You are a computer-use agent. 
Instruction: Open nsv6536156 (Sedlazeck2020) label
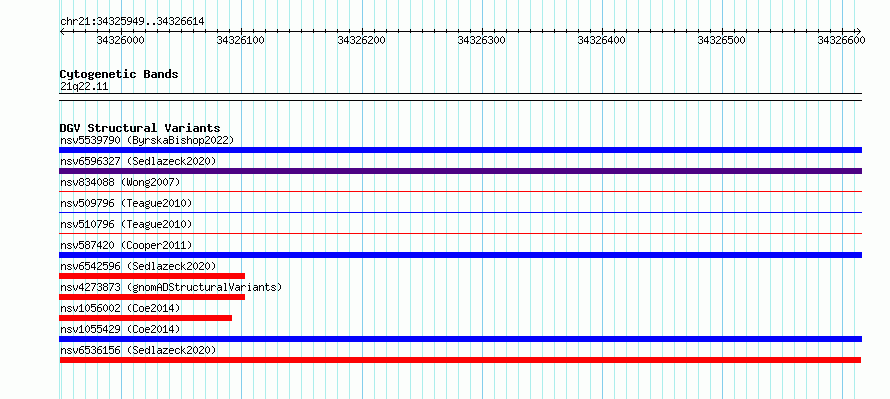(138, 350)
